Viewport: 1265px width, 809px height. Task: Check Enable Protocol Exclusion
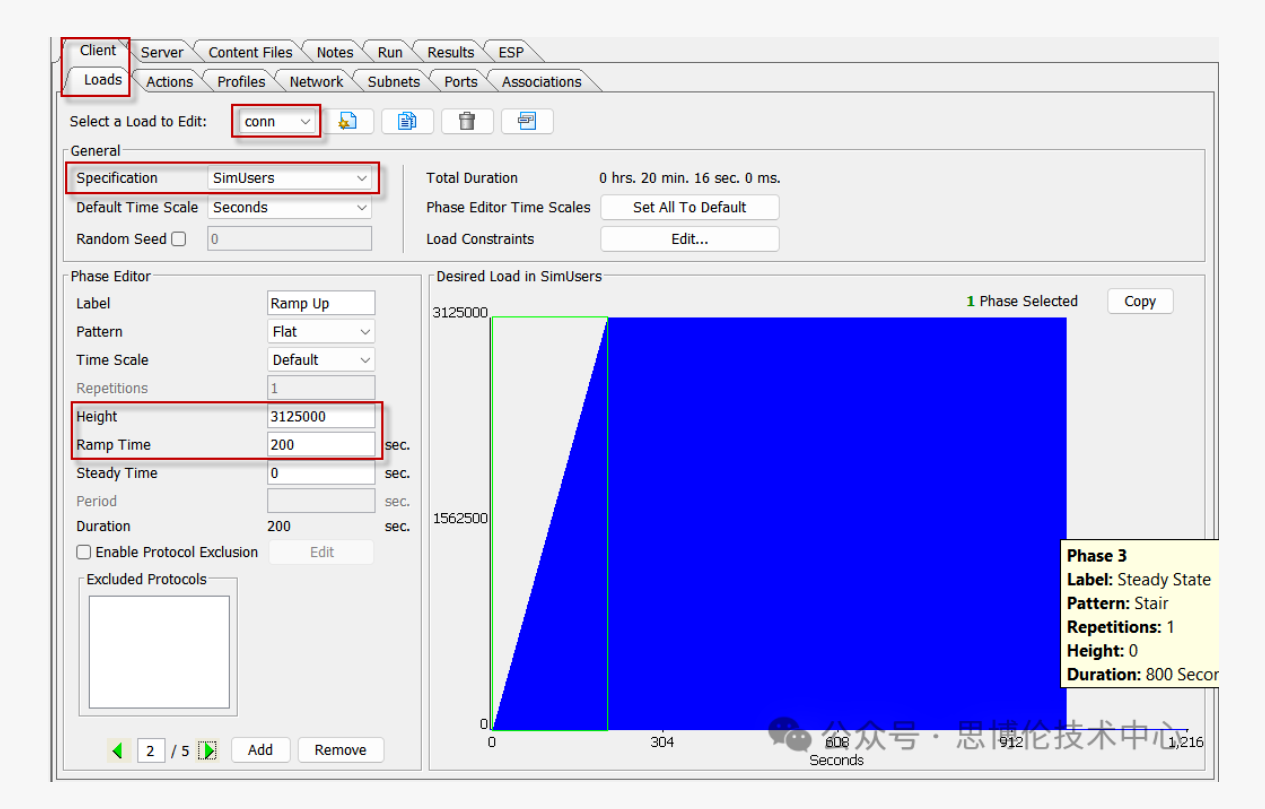point(84,552)
